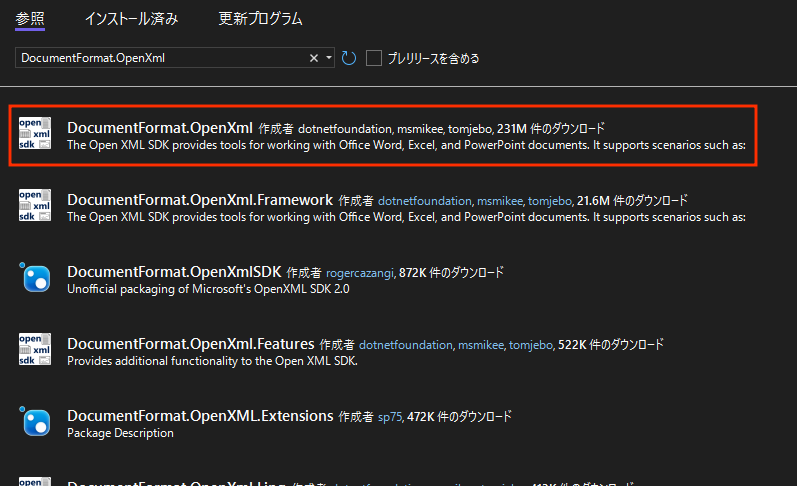Click the DocumentFormat.OpenXml.Features package icon

coord(35,350)
